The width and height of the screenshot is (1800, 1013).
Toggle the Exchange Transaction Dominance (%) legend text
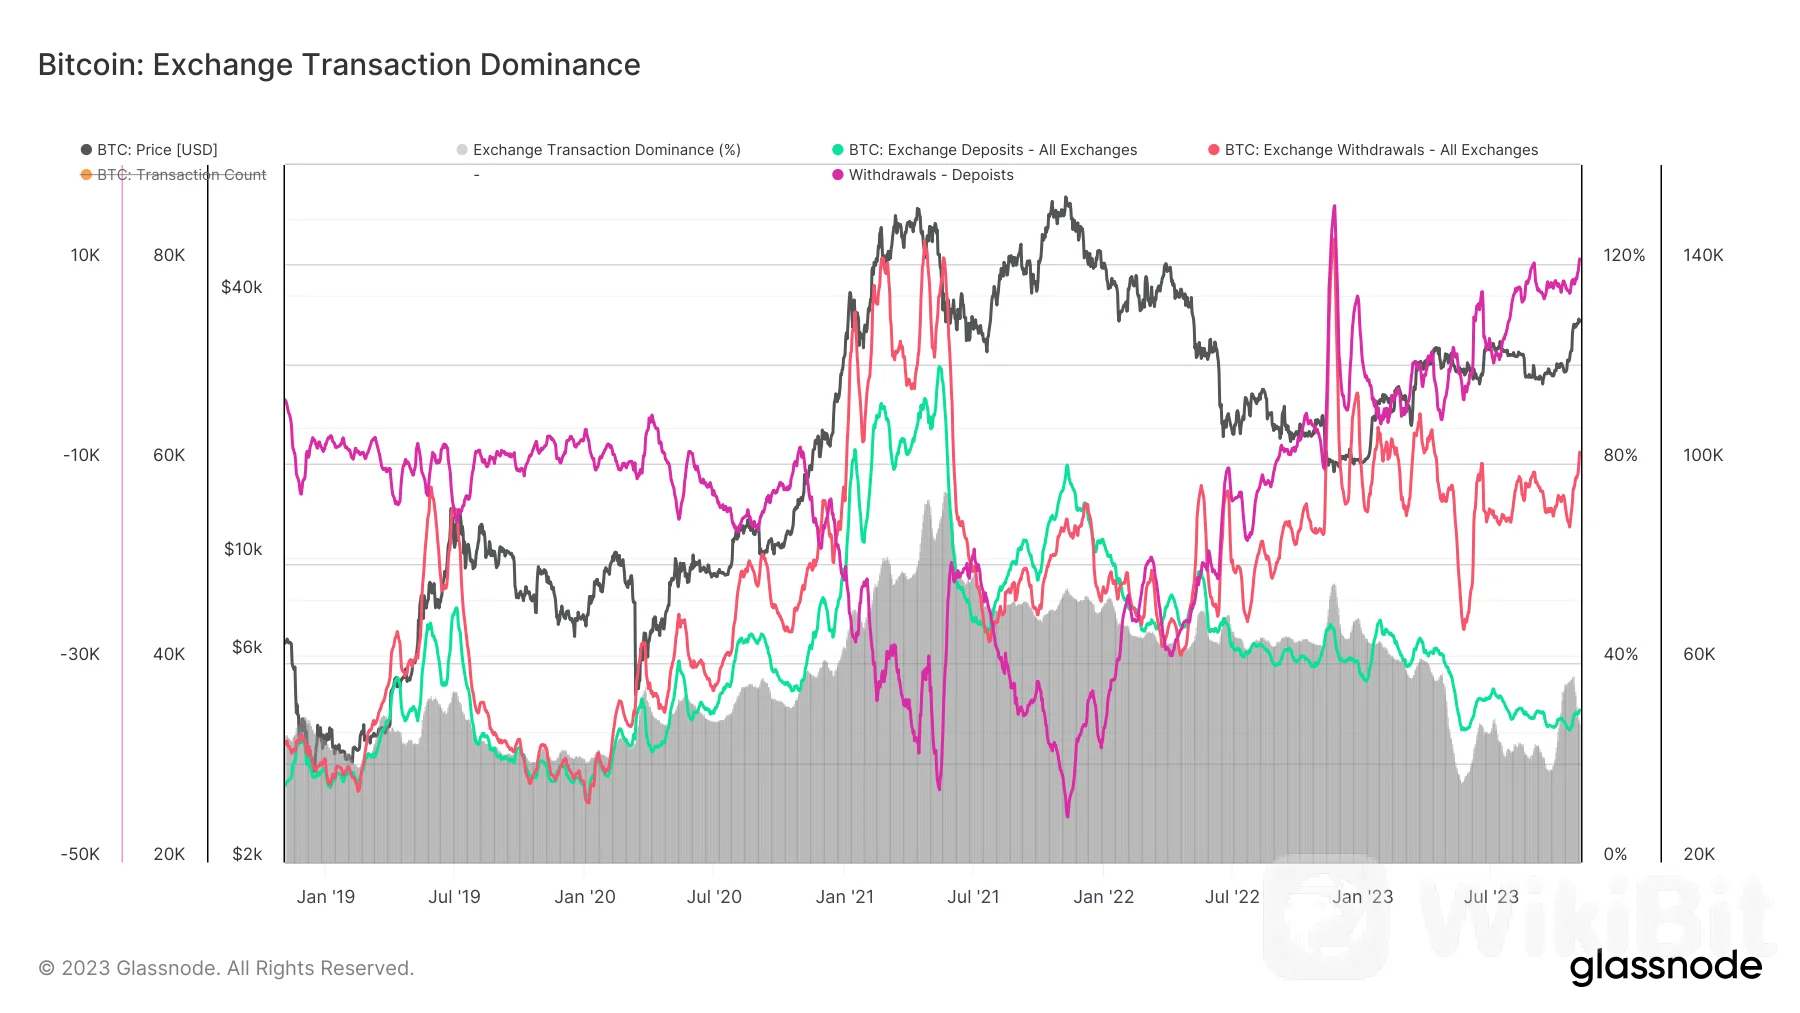click(x=606, y=150)
